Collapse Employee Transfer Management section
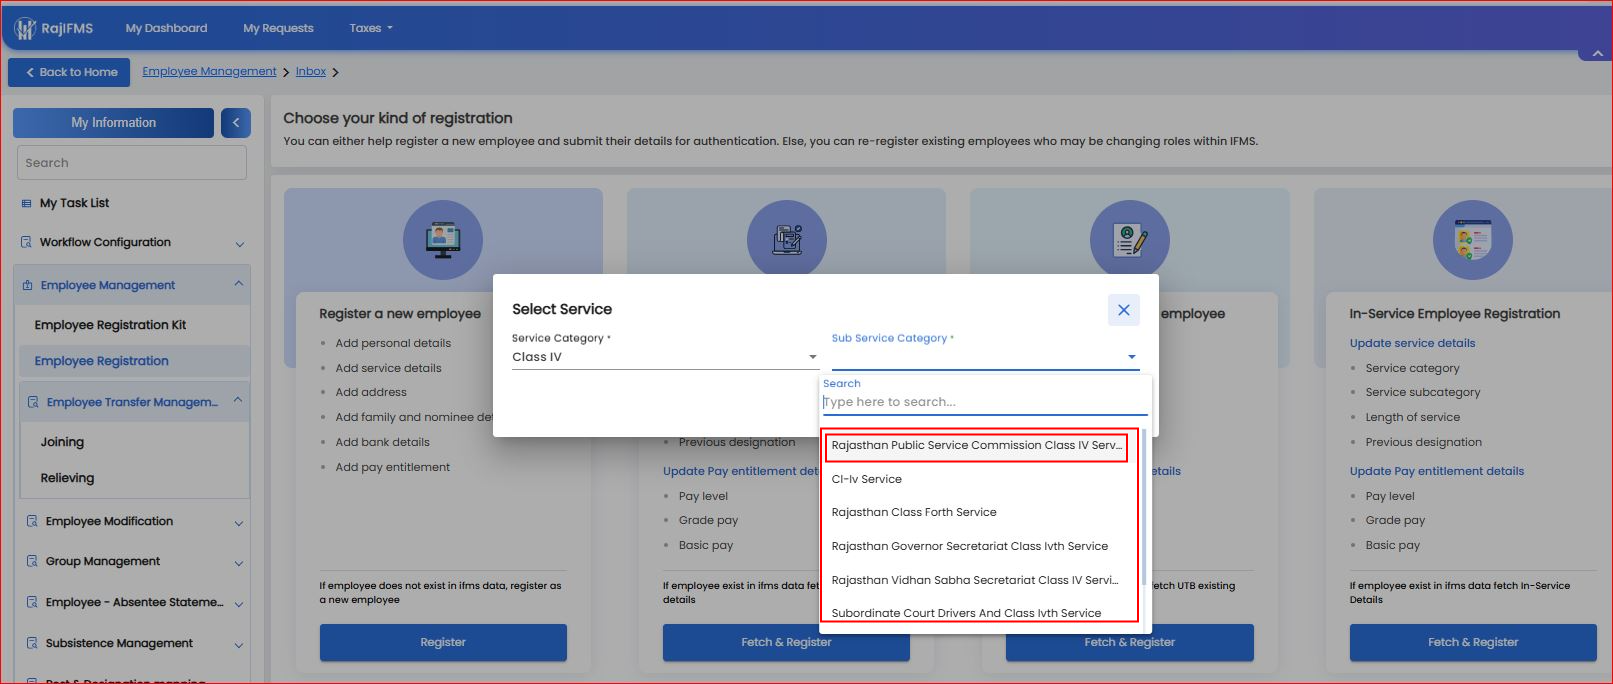The height and width of the screenshot is (684, 1613). pyautogui.click(x=238, y=400)
